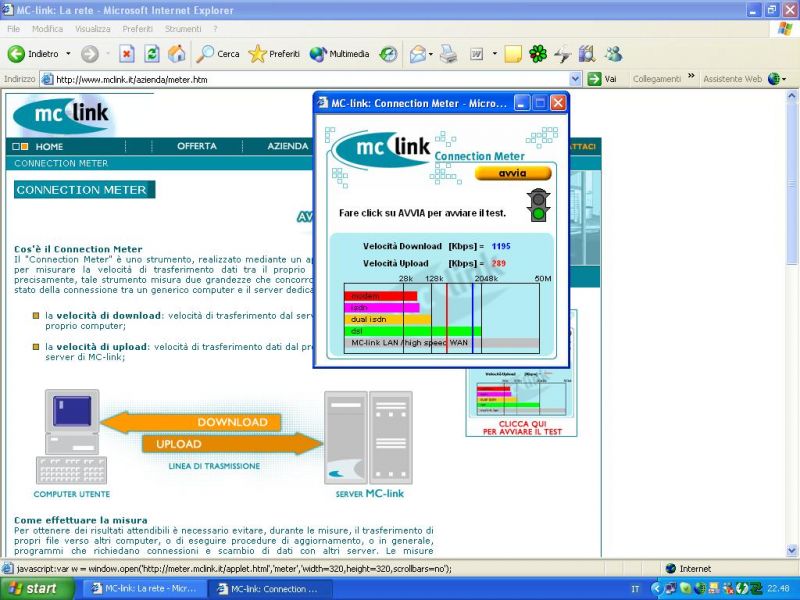Click the CLICCA QUI PER AVVIARE IL TEST link

click(522, 428)
